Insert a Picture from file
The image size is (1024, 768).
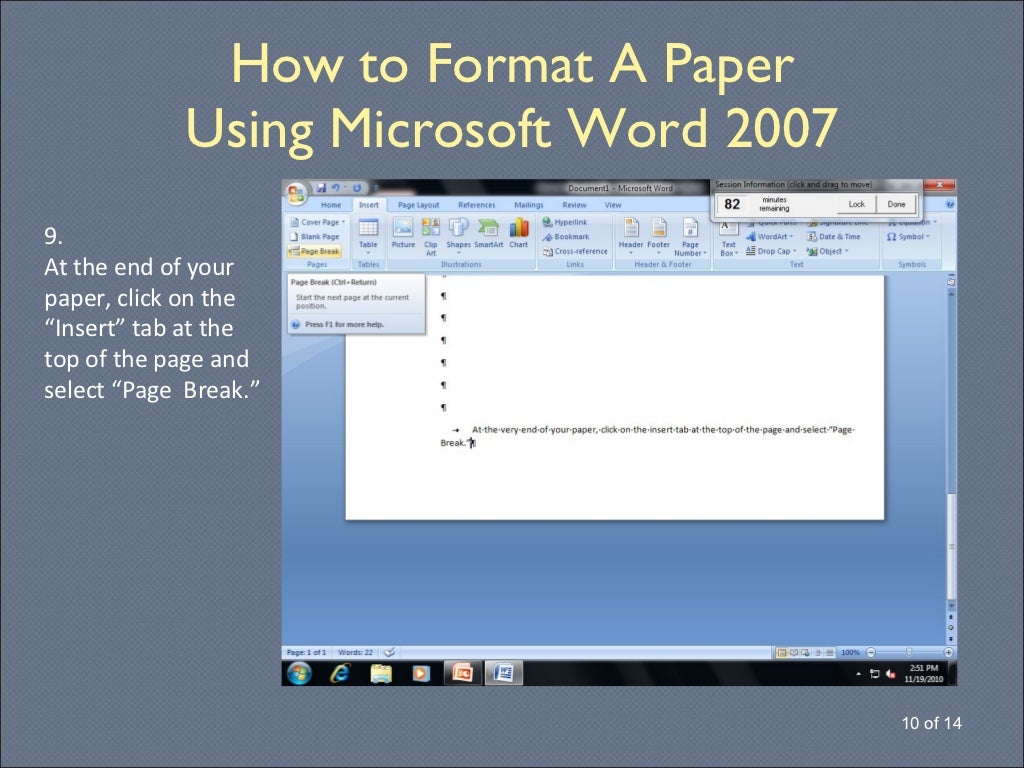(x=403, y=234)
